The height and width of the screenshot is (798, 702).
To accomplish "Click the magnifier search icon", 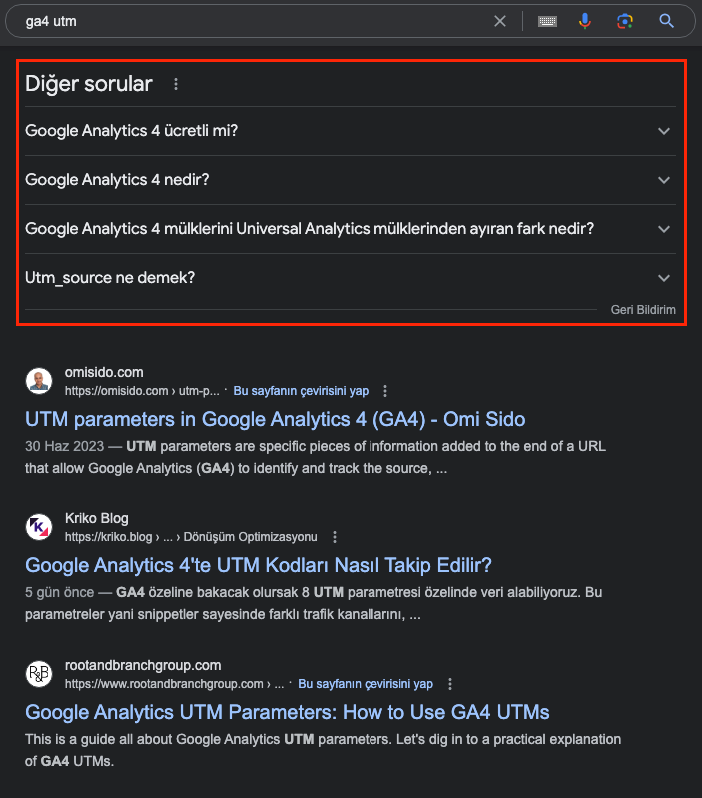I will pyautogui.click(x=667, y=21).
